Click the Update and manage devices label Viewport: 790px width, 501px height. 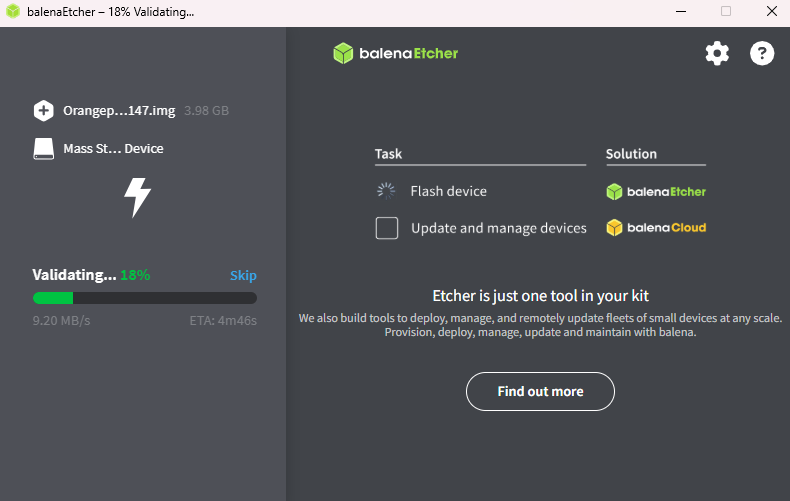coord(498,228)
